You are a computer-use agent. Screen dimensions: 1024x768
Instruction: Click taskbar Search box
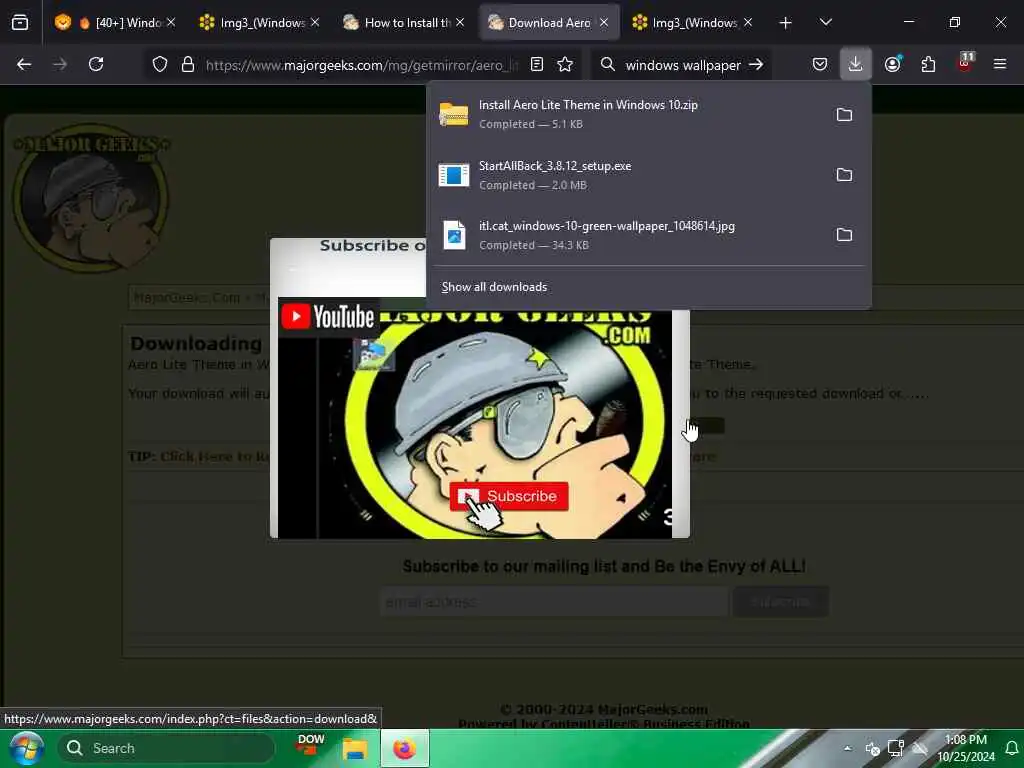pyautogui.click(x=167, y=748)
